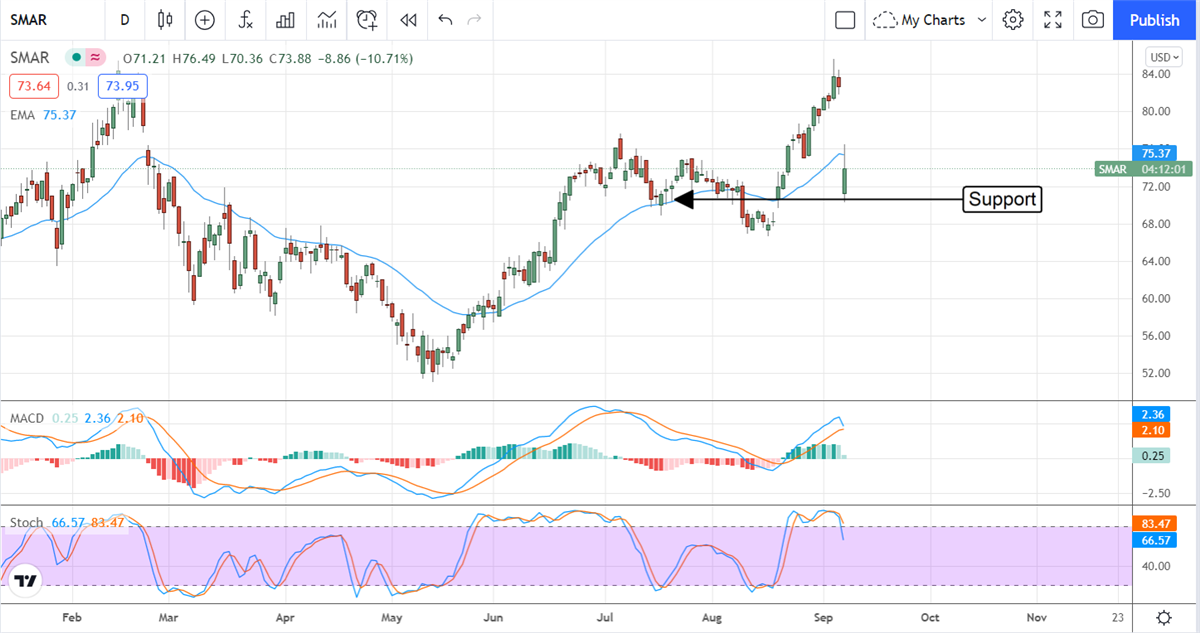Viewport: 1200px width, 633px height.
Task: Click the Jun label on the time axis
Action: 493,618
